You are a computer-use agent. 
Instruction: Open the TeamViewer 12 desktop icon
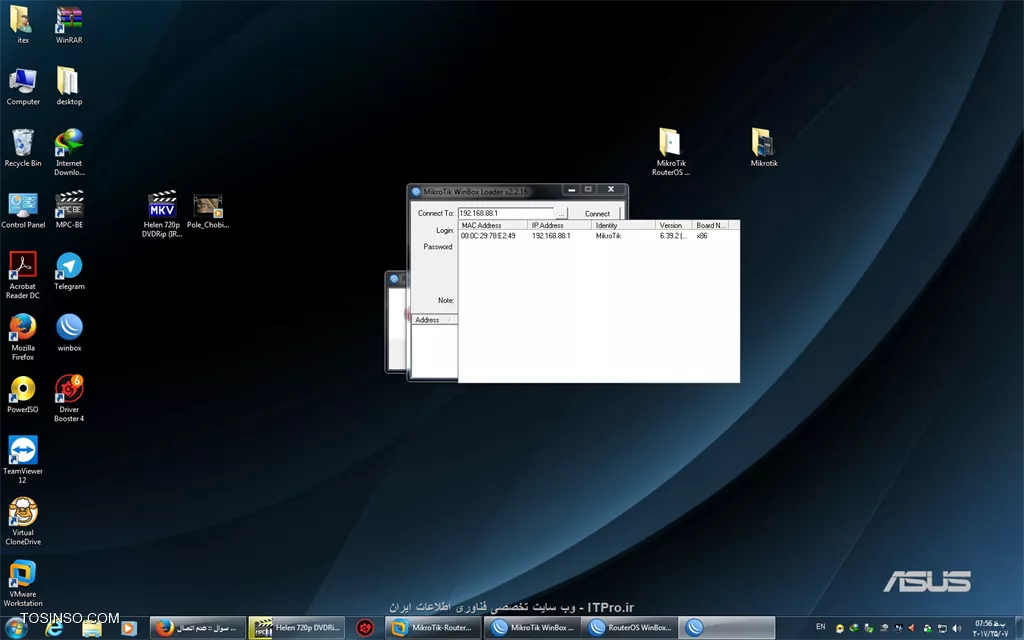point(22,452)
